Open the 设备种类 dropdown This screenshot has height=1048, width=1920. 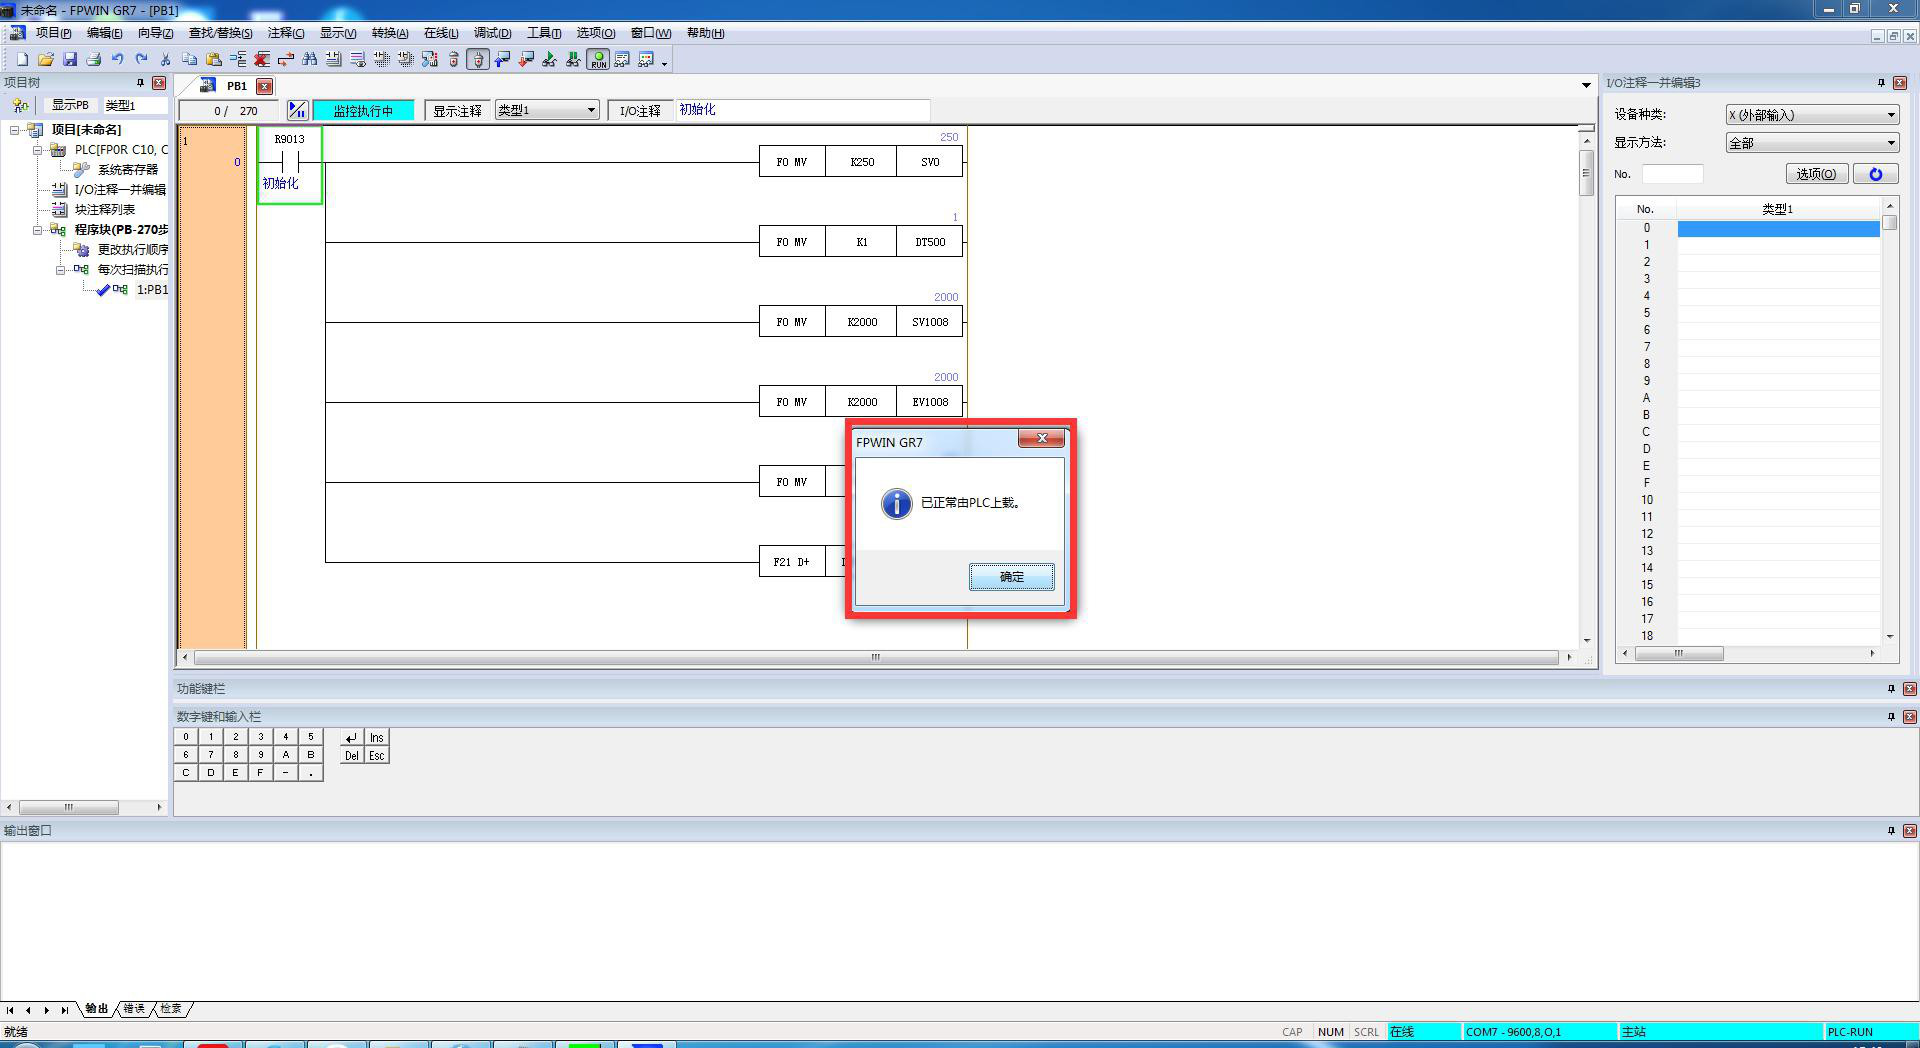pos(1811,115)
